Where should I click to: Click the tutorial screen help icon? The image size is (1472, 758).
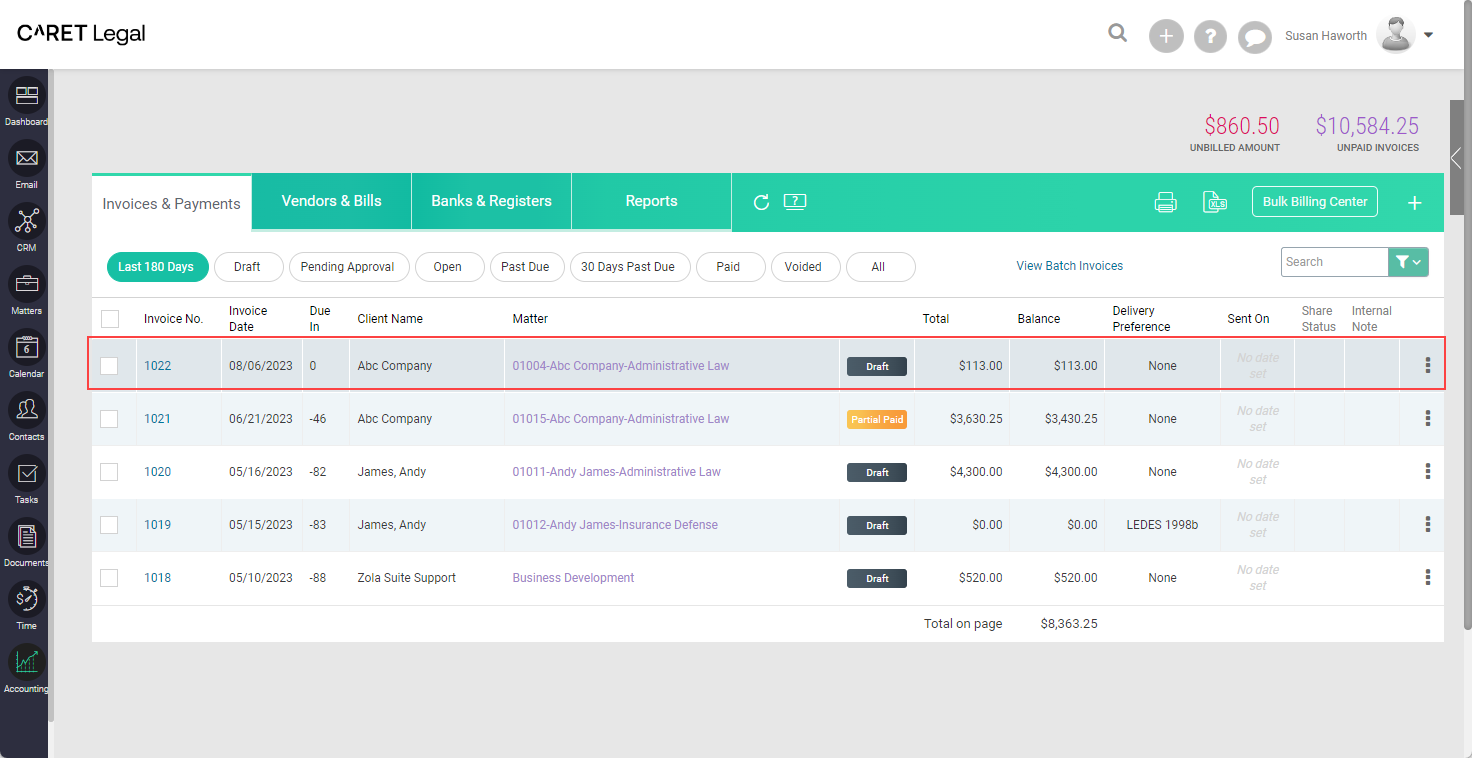[x=795, y=201]
